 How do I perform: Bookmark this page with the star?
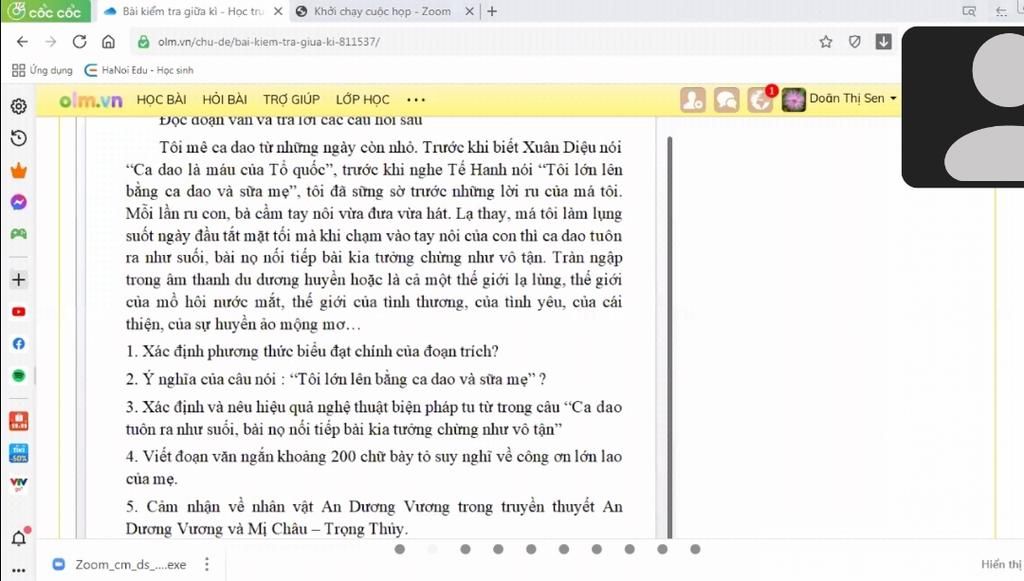pos(825,42)
